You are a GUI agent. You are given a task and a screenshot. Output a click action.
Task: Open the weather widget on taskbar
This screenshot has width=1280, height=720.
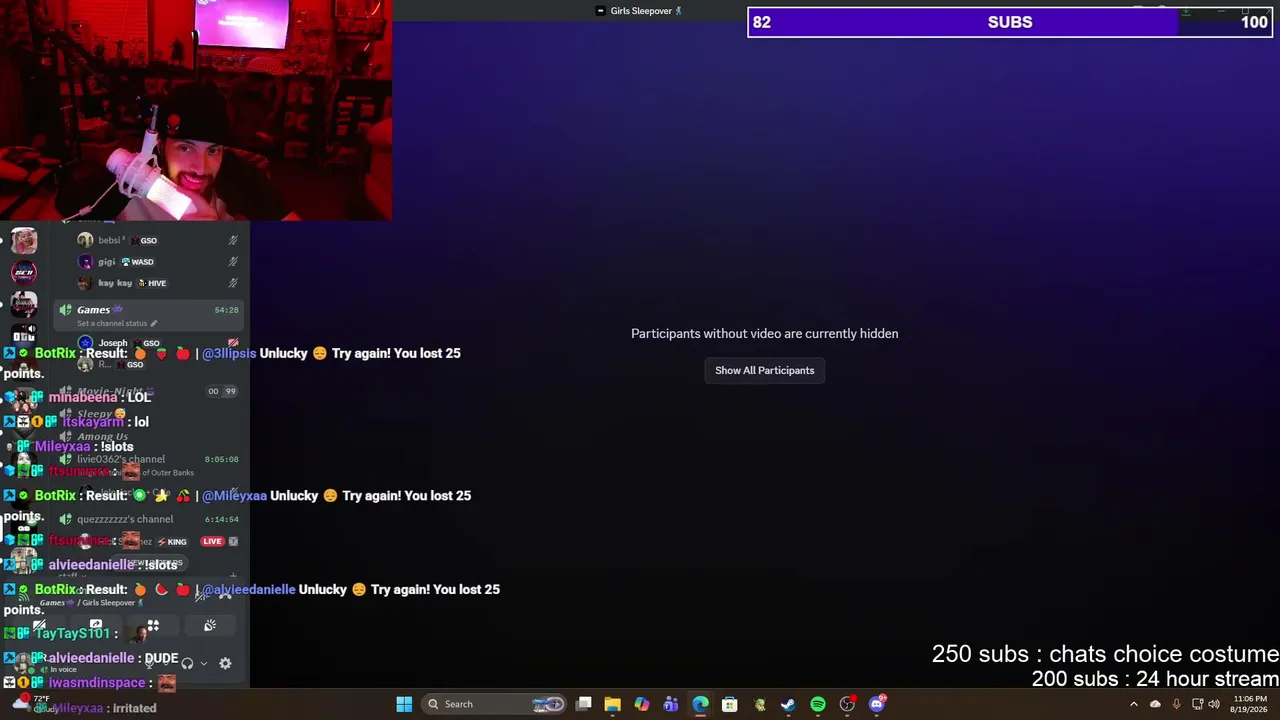(x=30, y=704)
